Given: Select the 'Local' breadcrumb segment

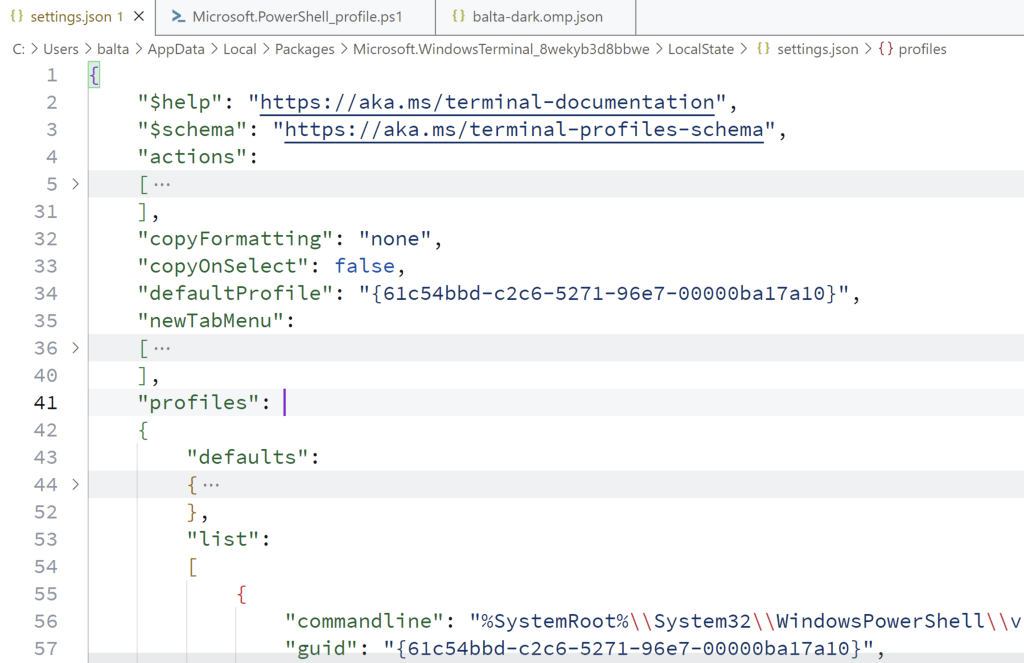Looking at the screenshot, I should (240, 49).
